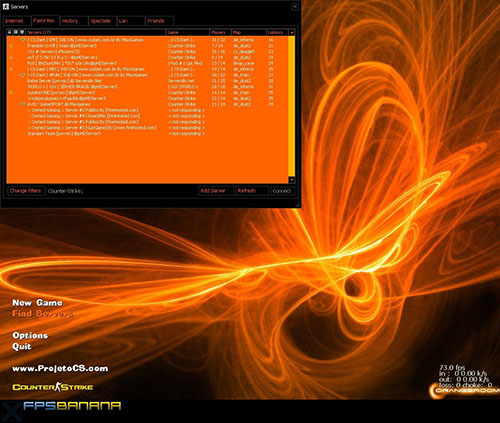
Task: Select the GameSPORT @ Maxigames row
Action: [147, 104]
